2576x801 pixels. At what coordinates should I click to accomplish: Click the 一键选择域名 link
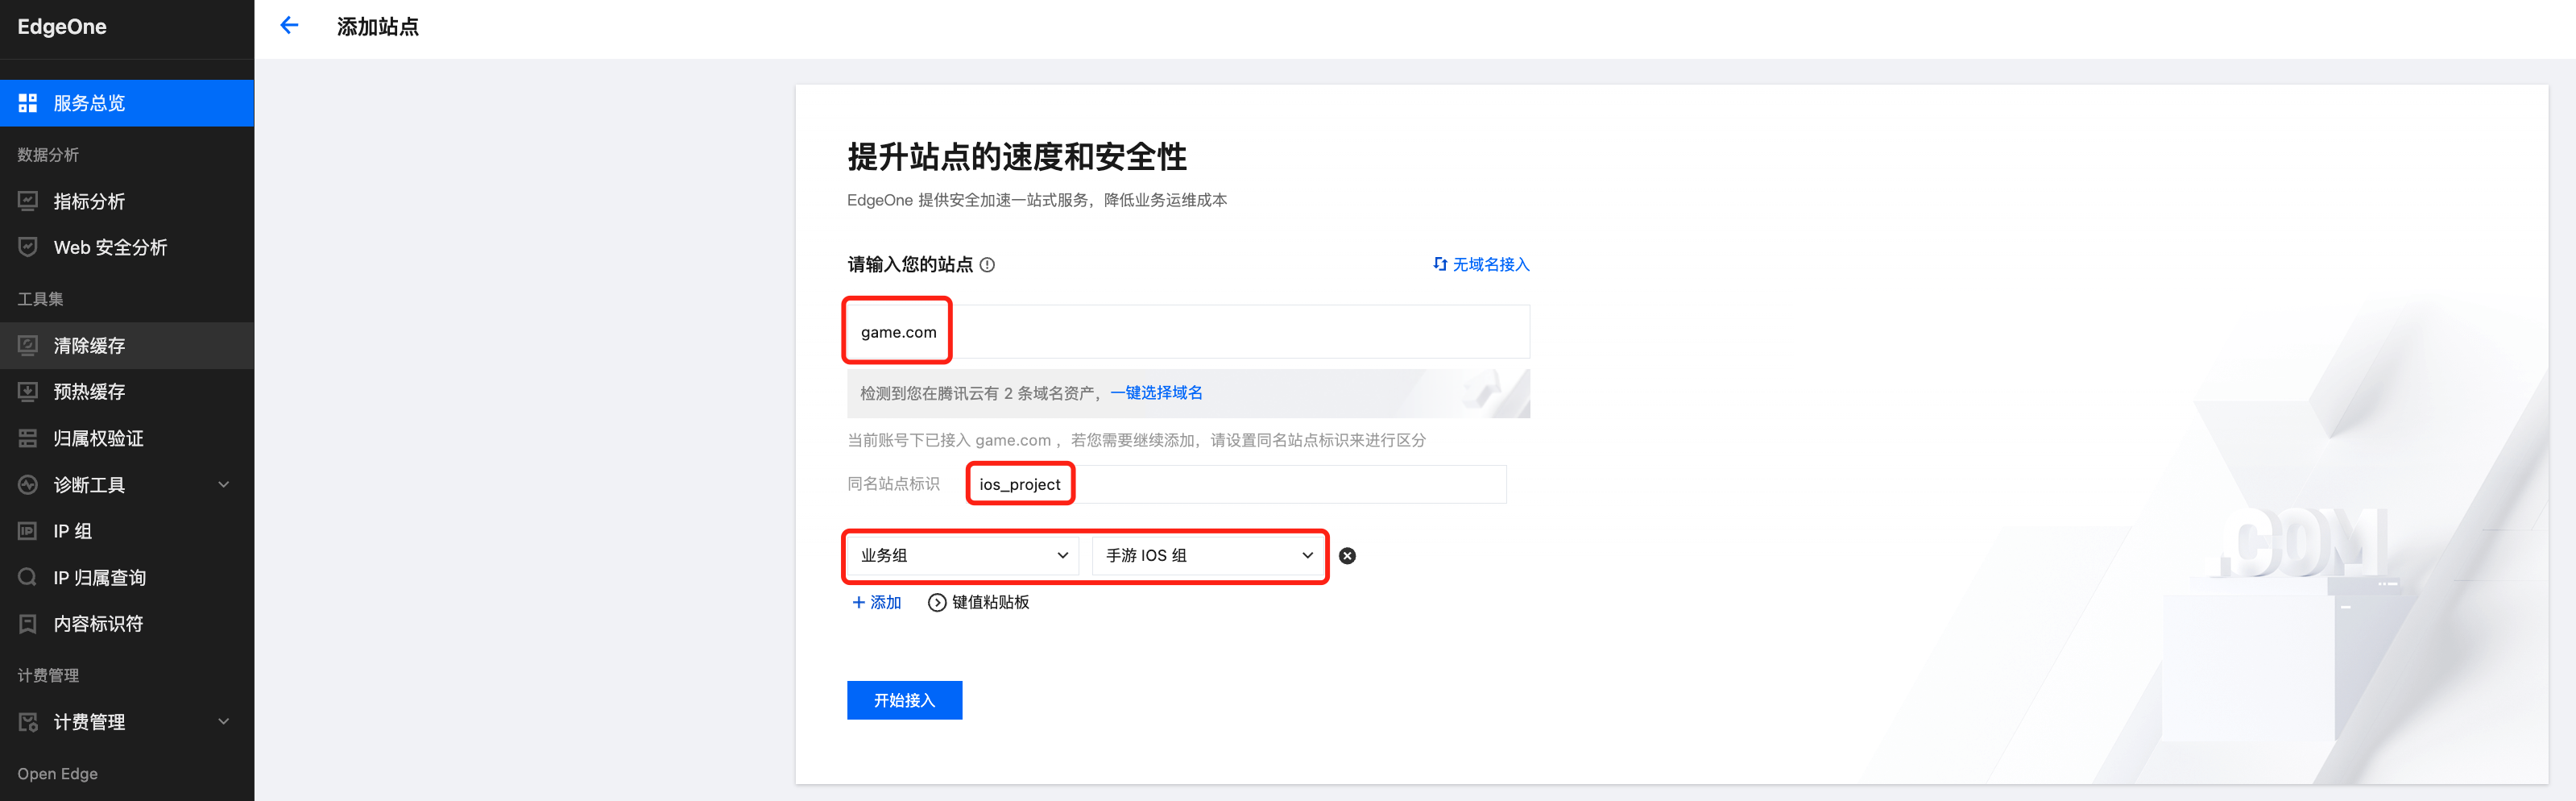1156,393
